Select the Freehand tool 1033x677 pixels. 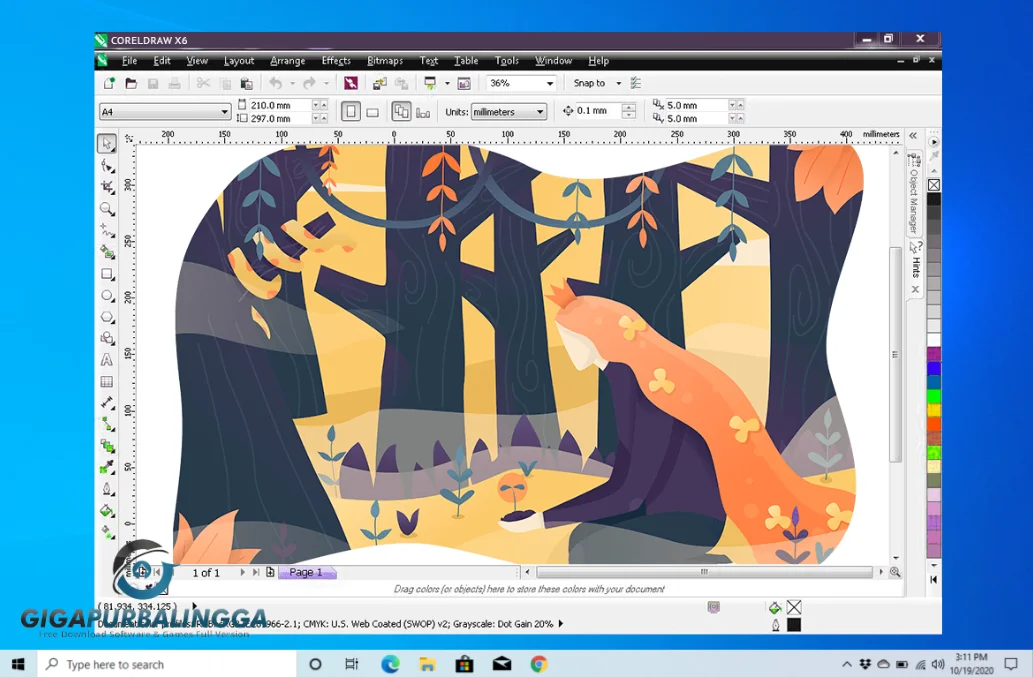click(107, 230)
